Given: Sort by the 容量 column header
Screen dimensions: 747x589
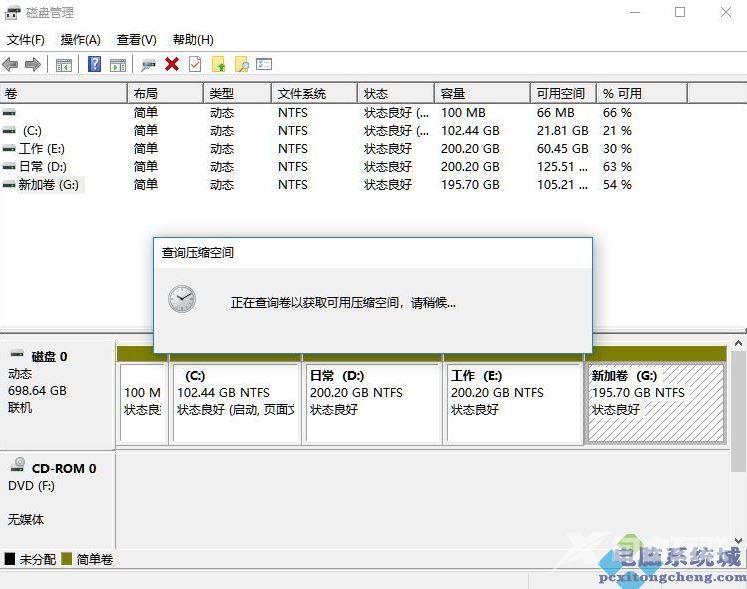Looking at the screenshot, I should point(482,93).
